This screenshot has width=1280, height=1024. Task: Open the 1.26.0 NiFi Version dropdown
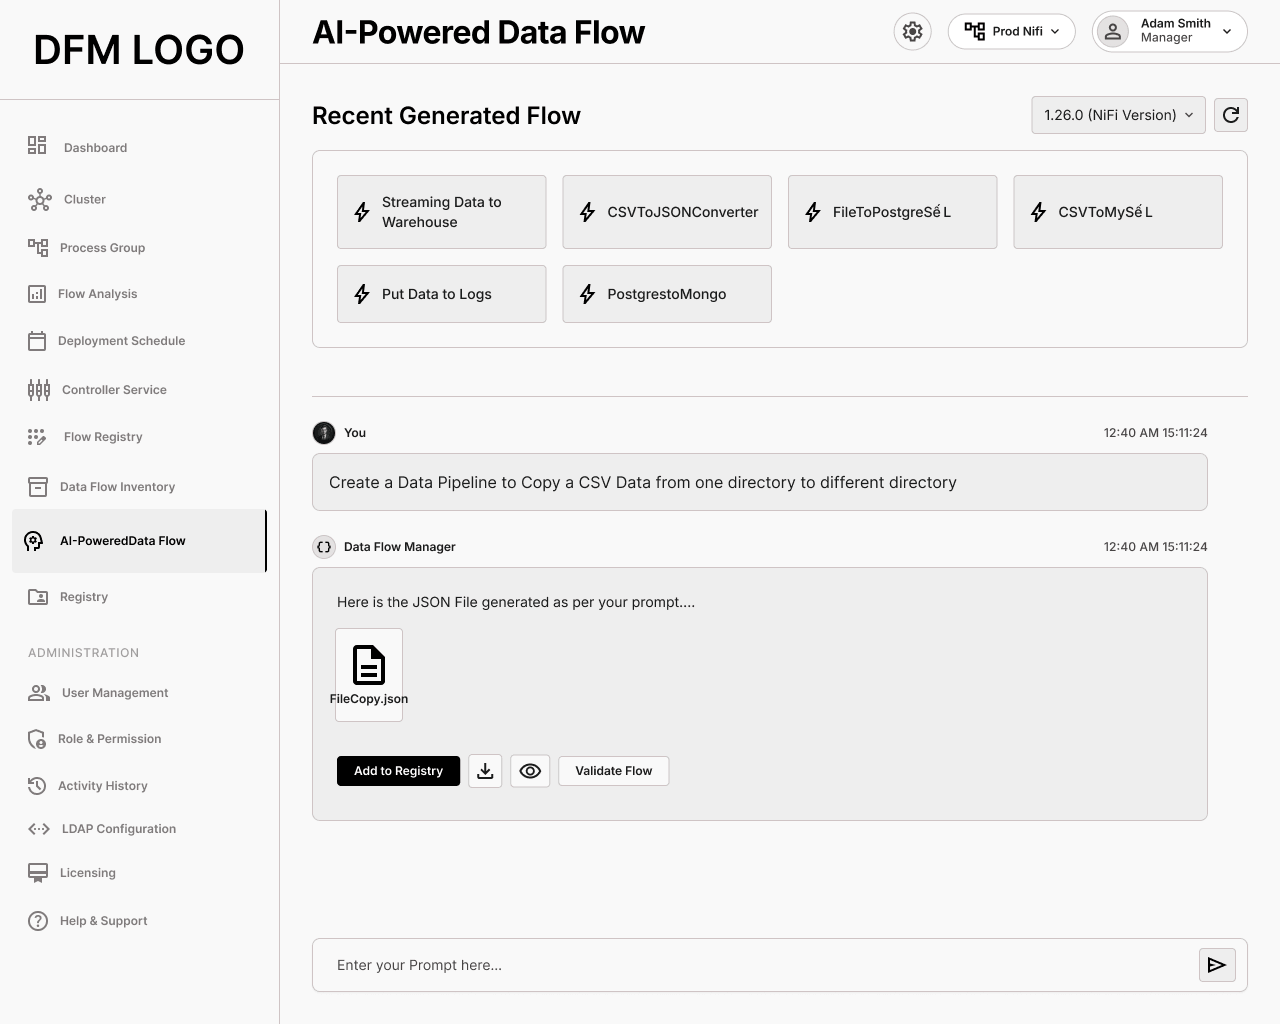[1118, 115]
